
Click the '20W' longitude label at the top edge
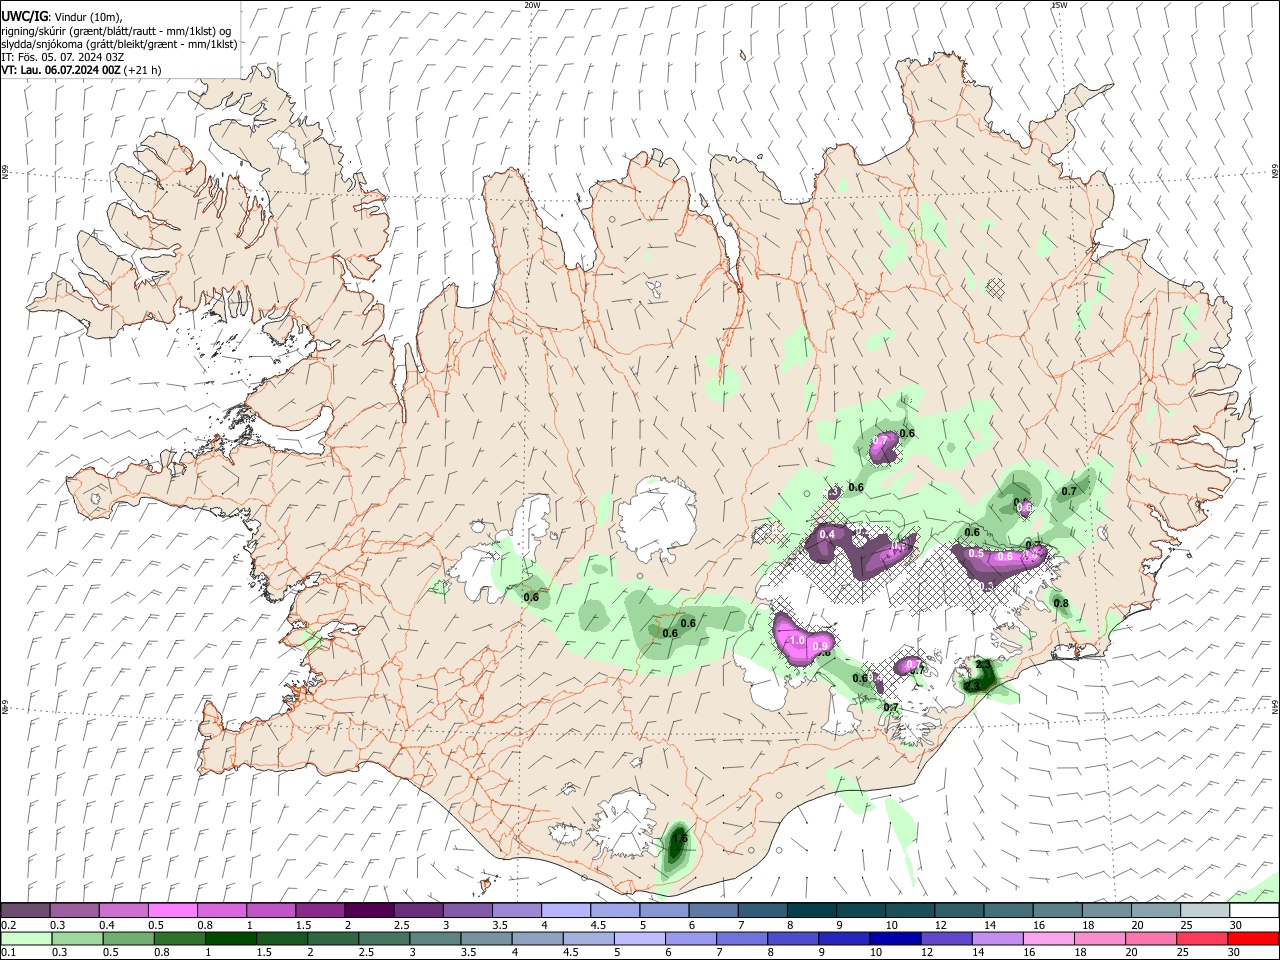tap(533, 5)
